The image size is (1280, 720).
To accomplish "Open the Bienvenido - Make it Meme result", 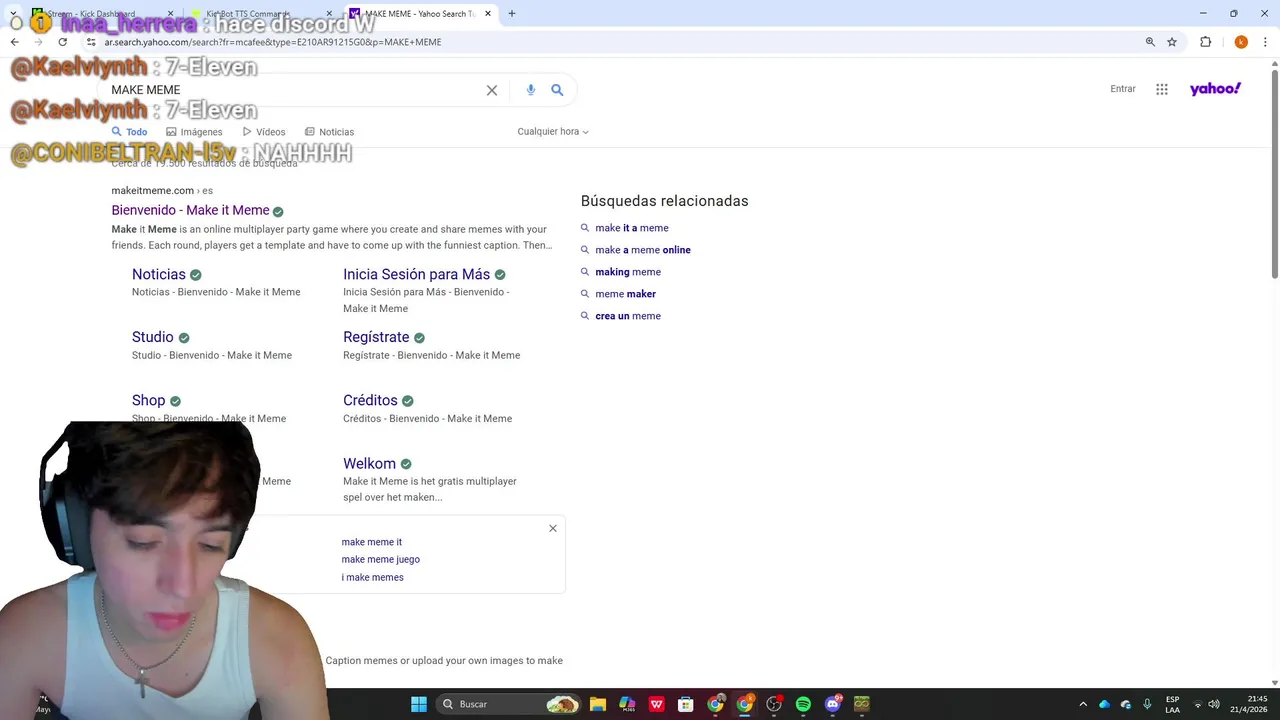I will 190,210.
